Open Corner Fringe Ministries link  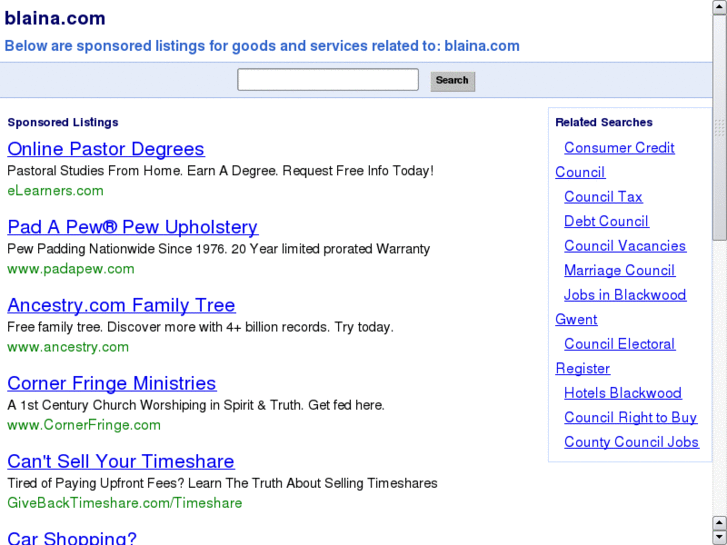(112, 383)
